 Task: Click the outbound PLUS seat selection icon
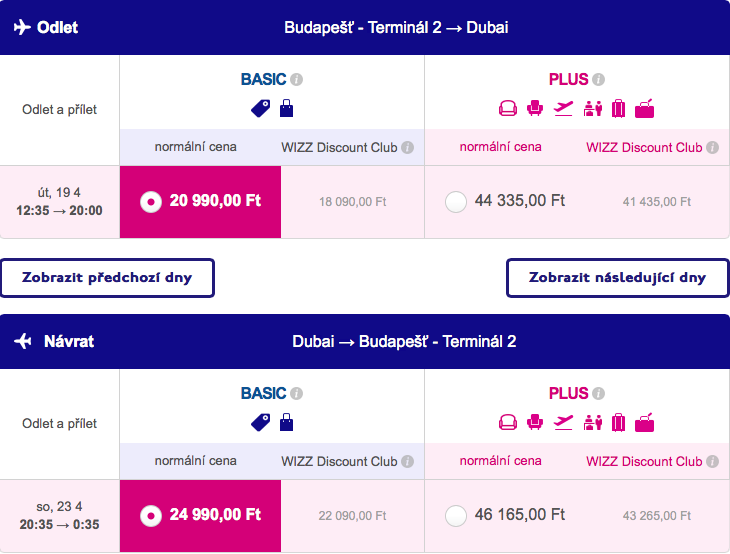tap(535, 108)
